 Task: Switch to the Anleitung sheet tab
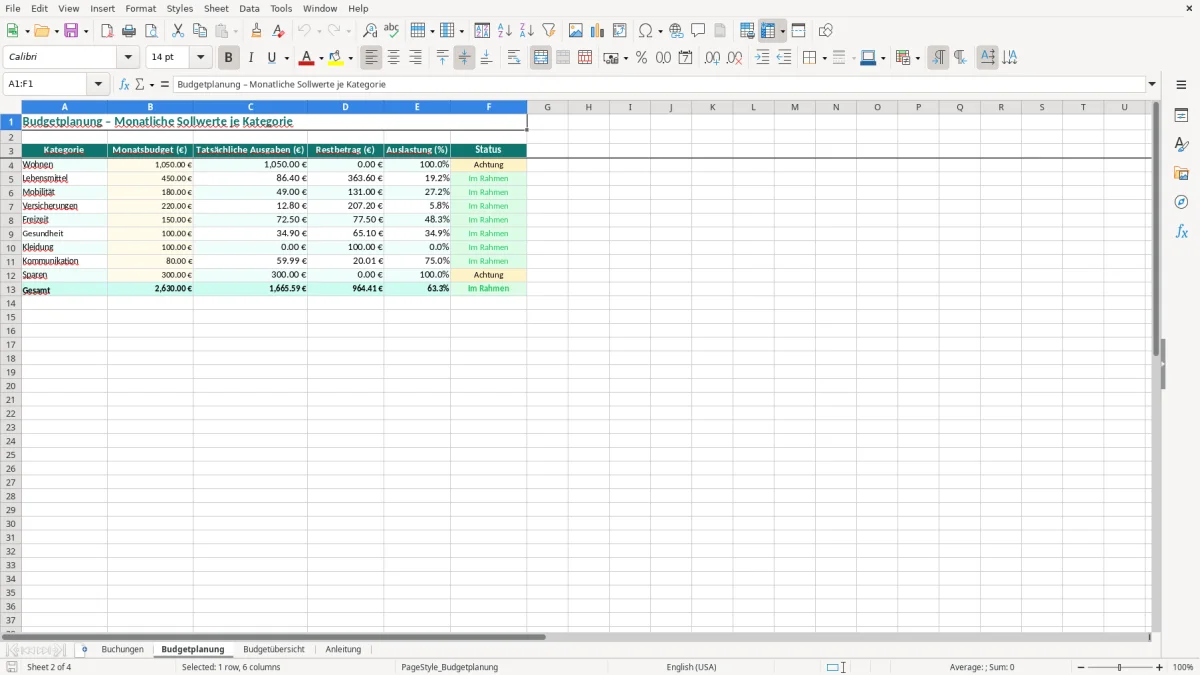(343, 649)
